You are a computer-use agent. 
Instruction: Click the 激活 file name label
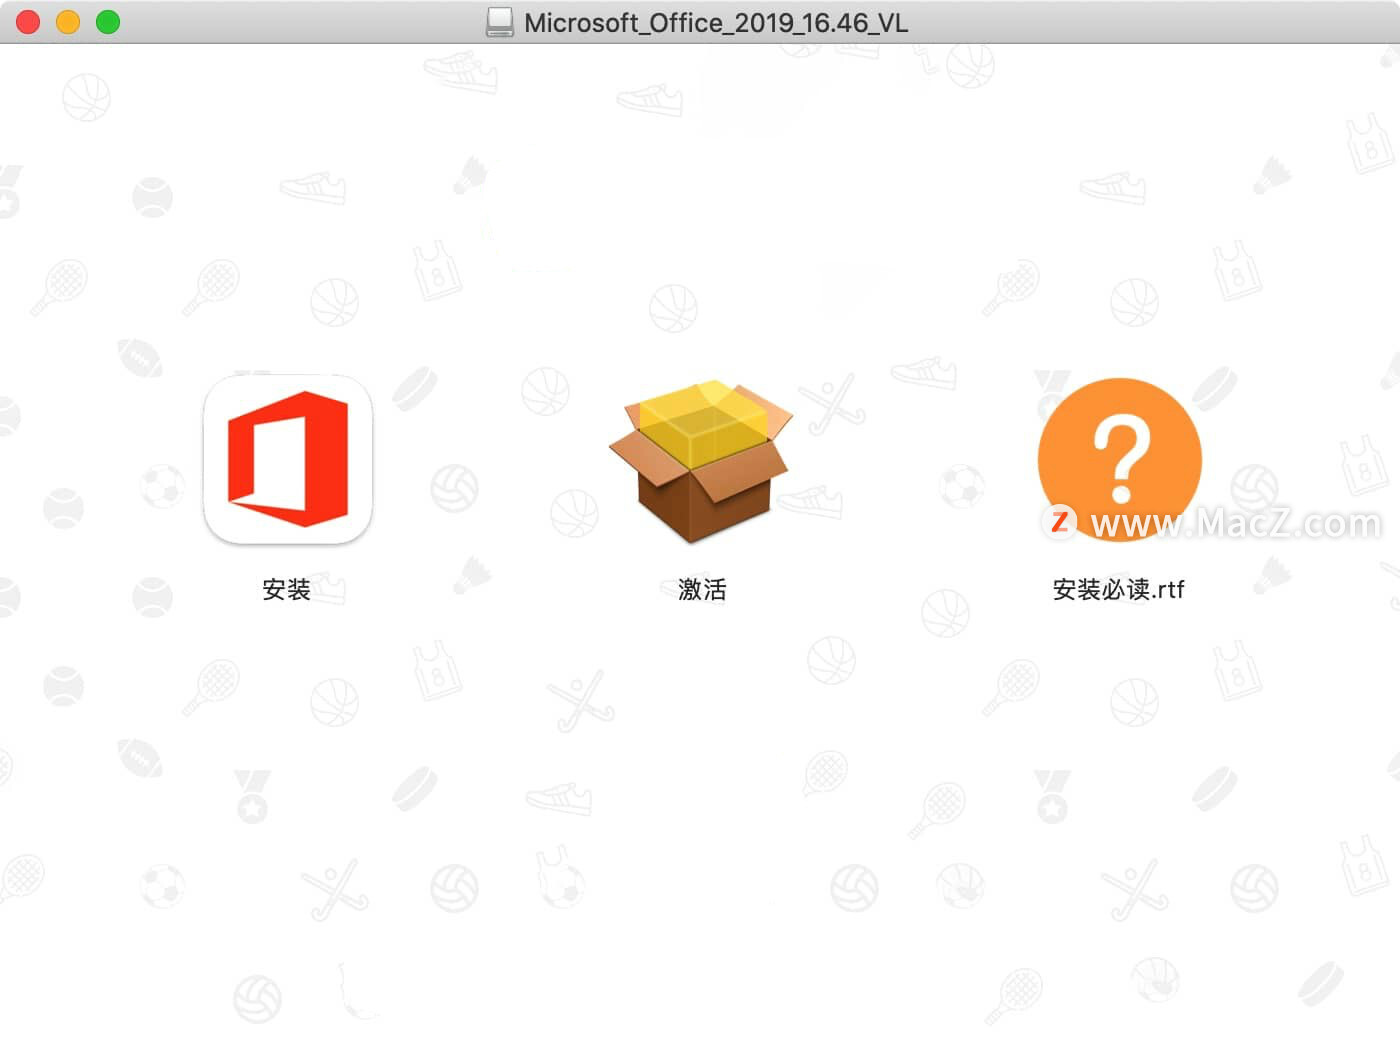pos(702,590)
